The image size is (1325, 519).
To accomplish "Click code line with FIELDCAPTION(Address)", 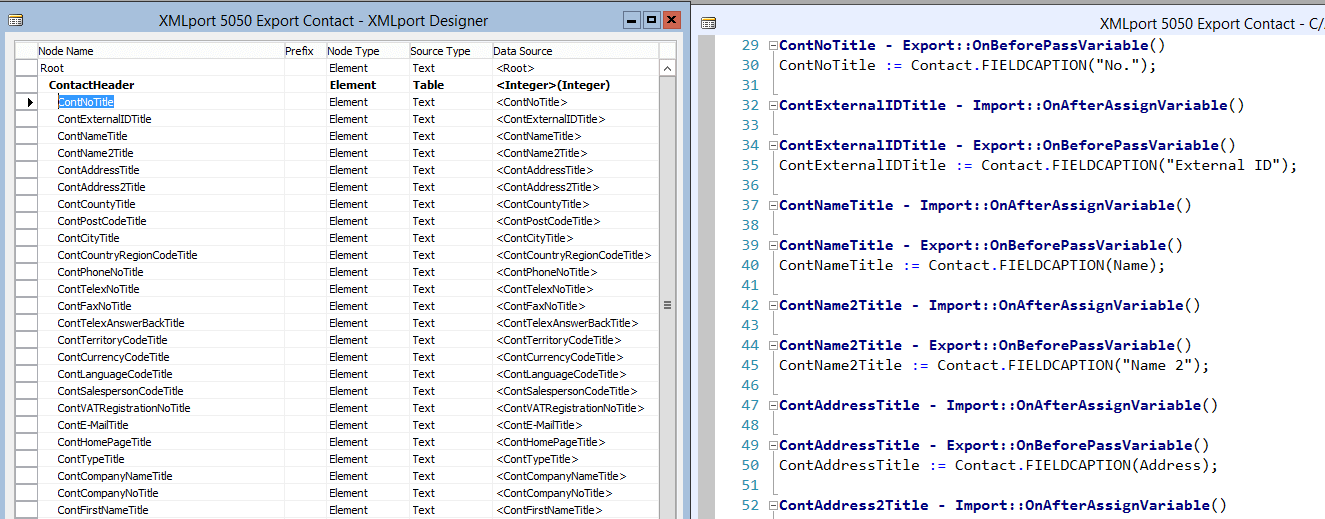I will click(998, 465).
